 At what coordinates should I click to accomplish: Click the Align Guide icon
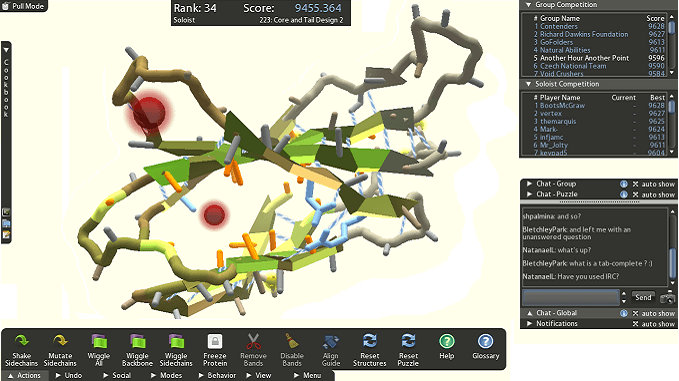(331, 342)
